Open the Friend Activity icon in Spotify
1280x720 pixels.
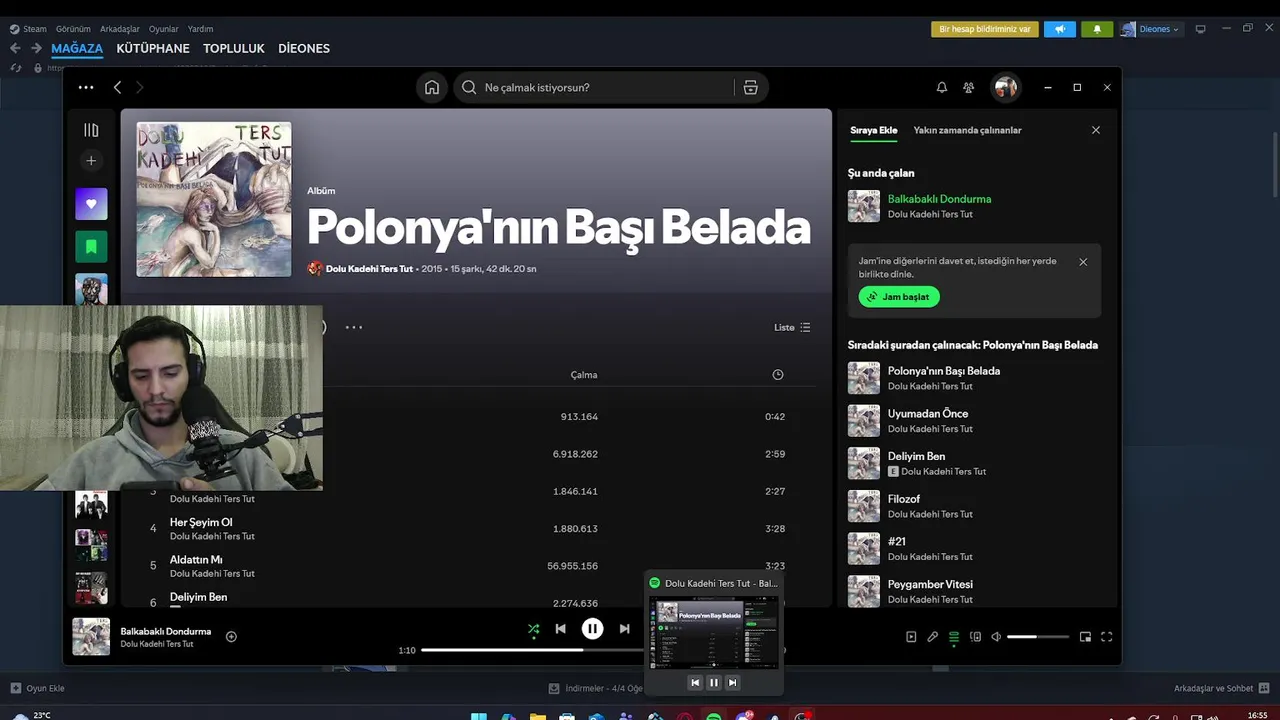(x=968, y=88)
